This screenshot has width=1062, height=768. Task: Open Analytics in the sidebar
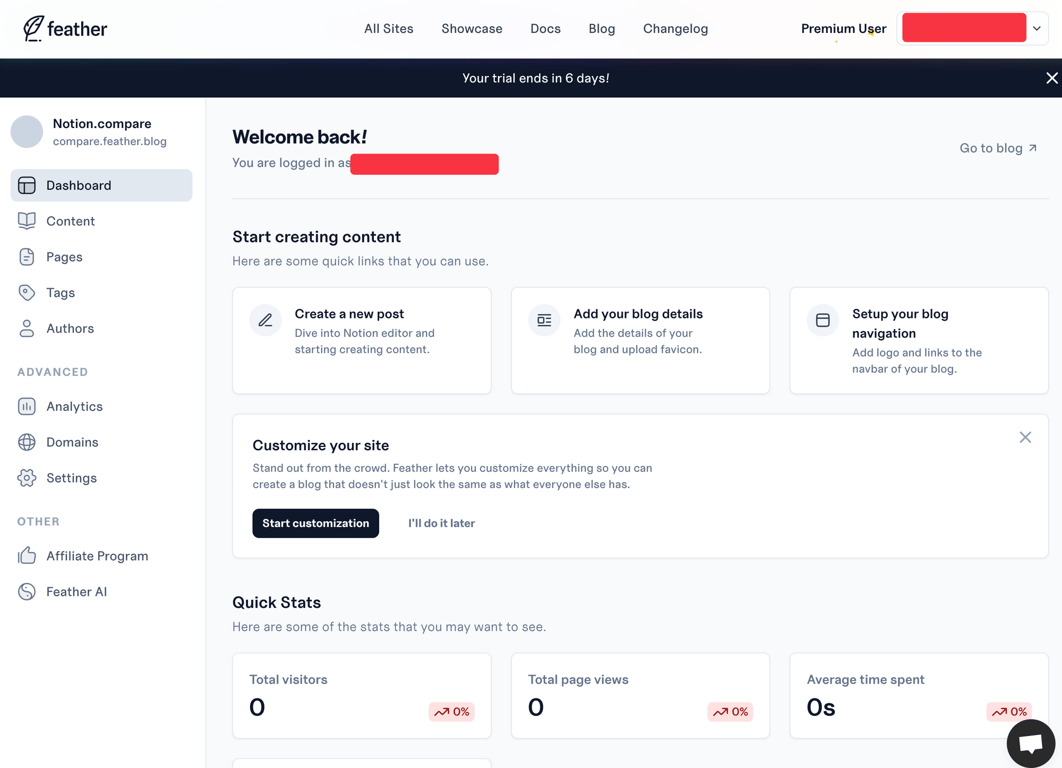coord(102,406)
